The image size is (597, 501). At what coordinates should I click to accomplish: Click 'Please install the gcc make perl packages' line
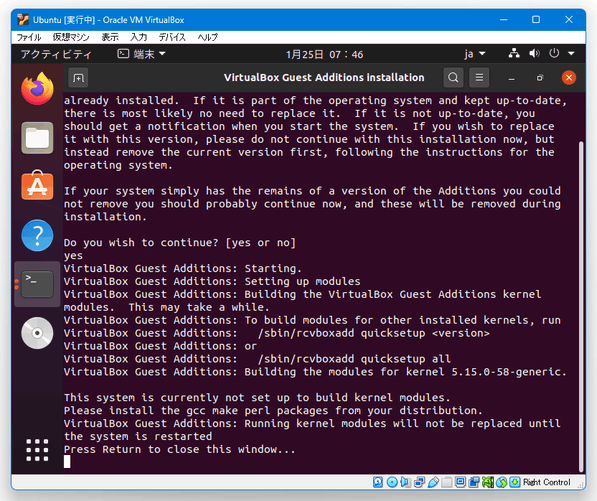(x=273, y=410)
